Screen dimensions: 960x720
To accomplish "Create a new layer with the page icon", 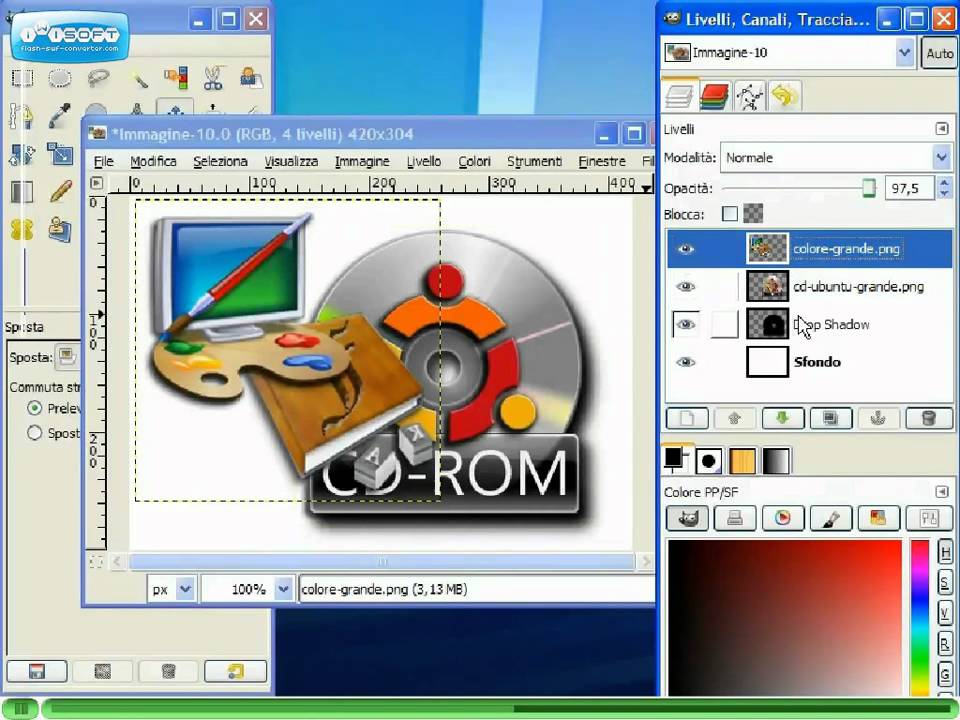I will (x=687, y=419).
